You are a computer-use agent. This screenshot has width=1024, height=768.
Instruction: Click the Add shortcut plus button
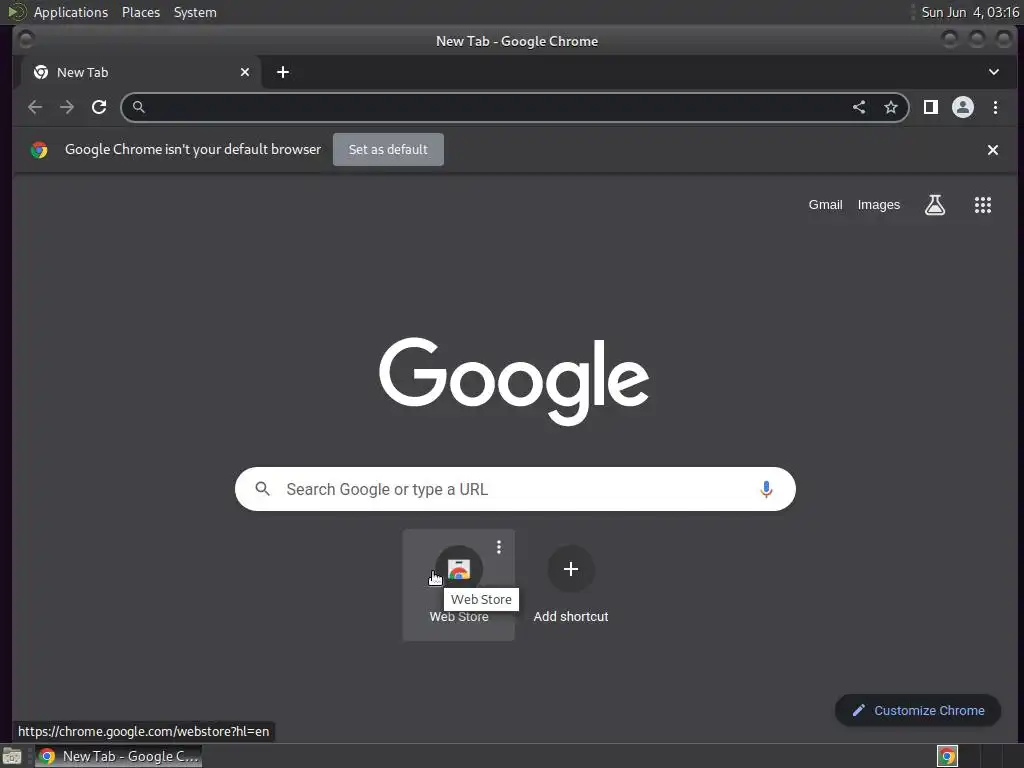(571, 569)
